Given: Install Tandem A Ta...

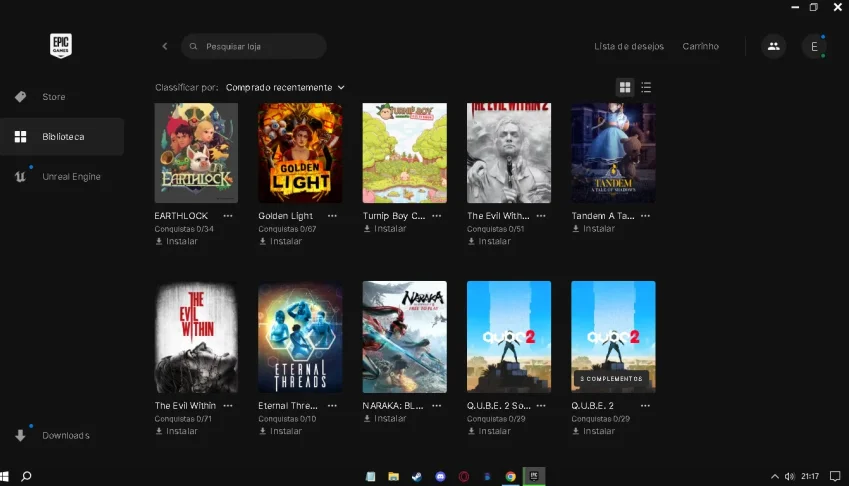Looking at the screenshot, I should 593,229.
